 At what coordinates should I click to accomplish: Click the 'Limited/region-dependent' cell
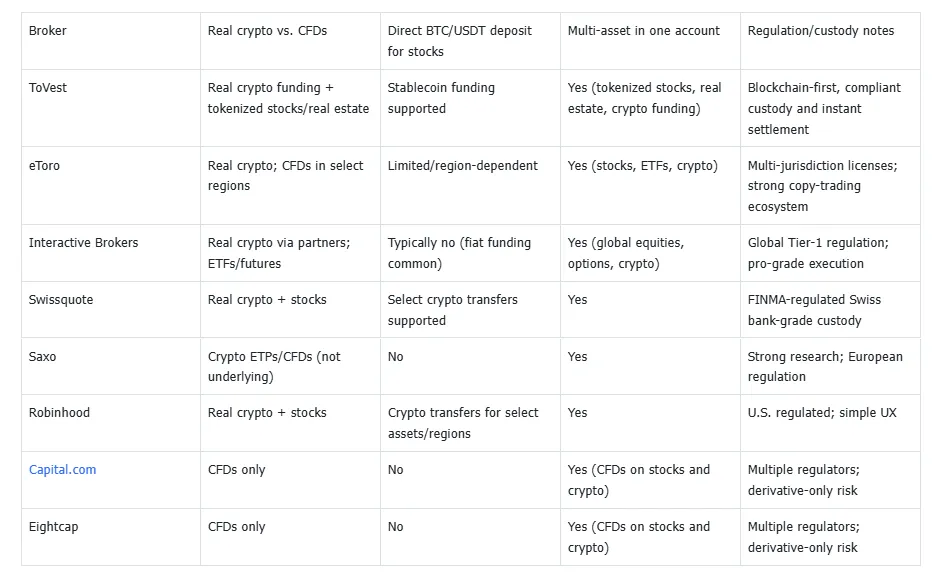[462, 166]
